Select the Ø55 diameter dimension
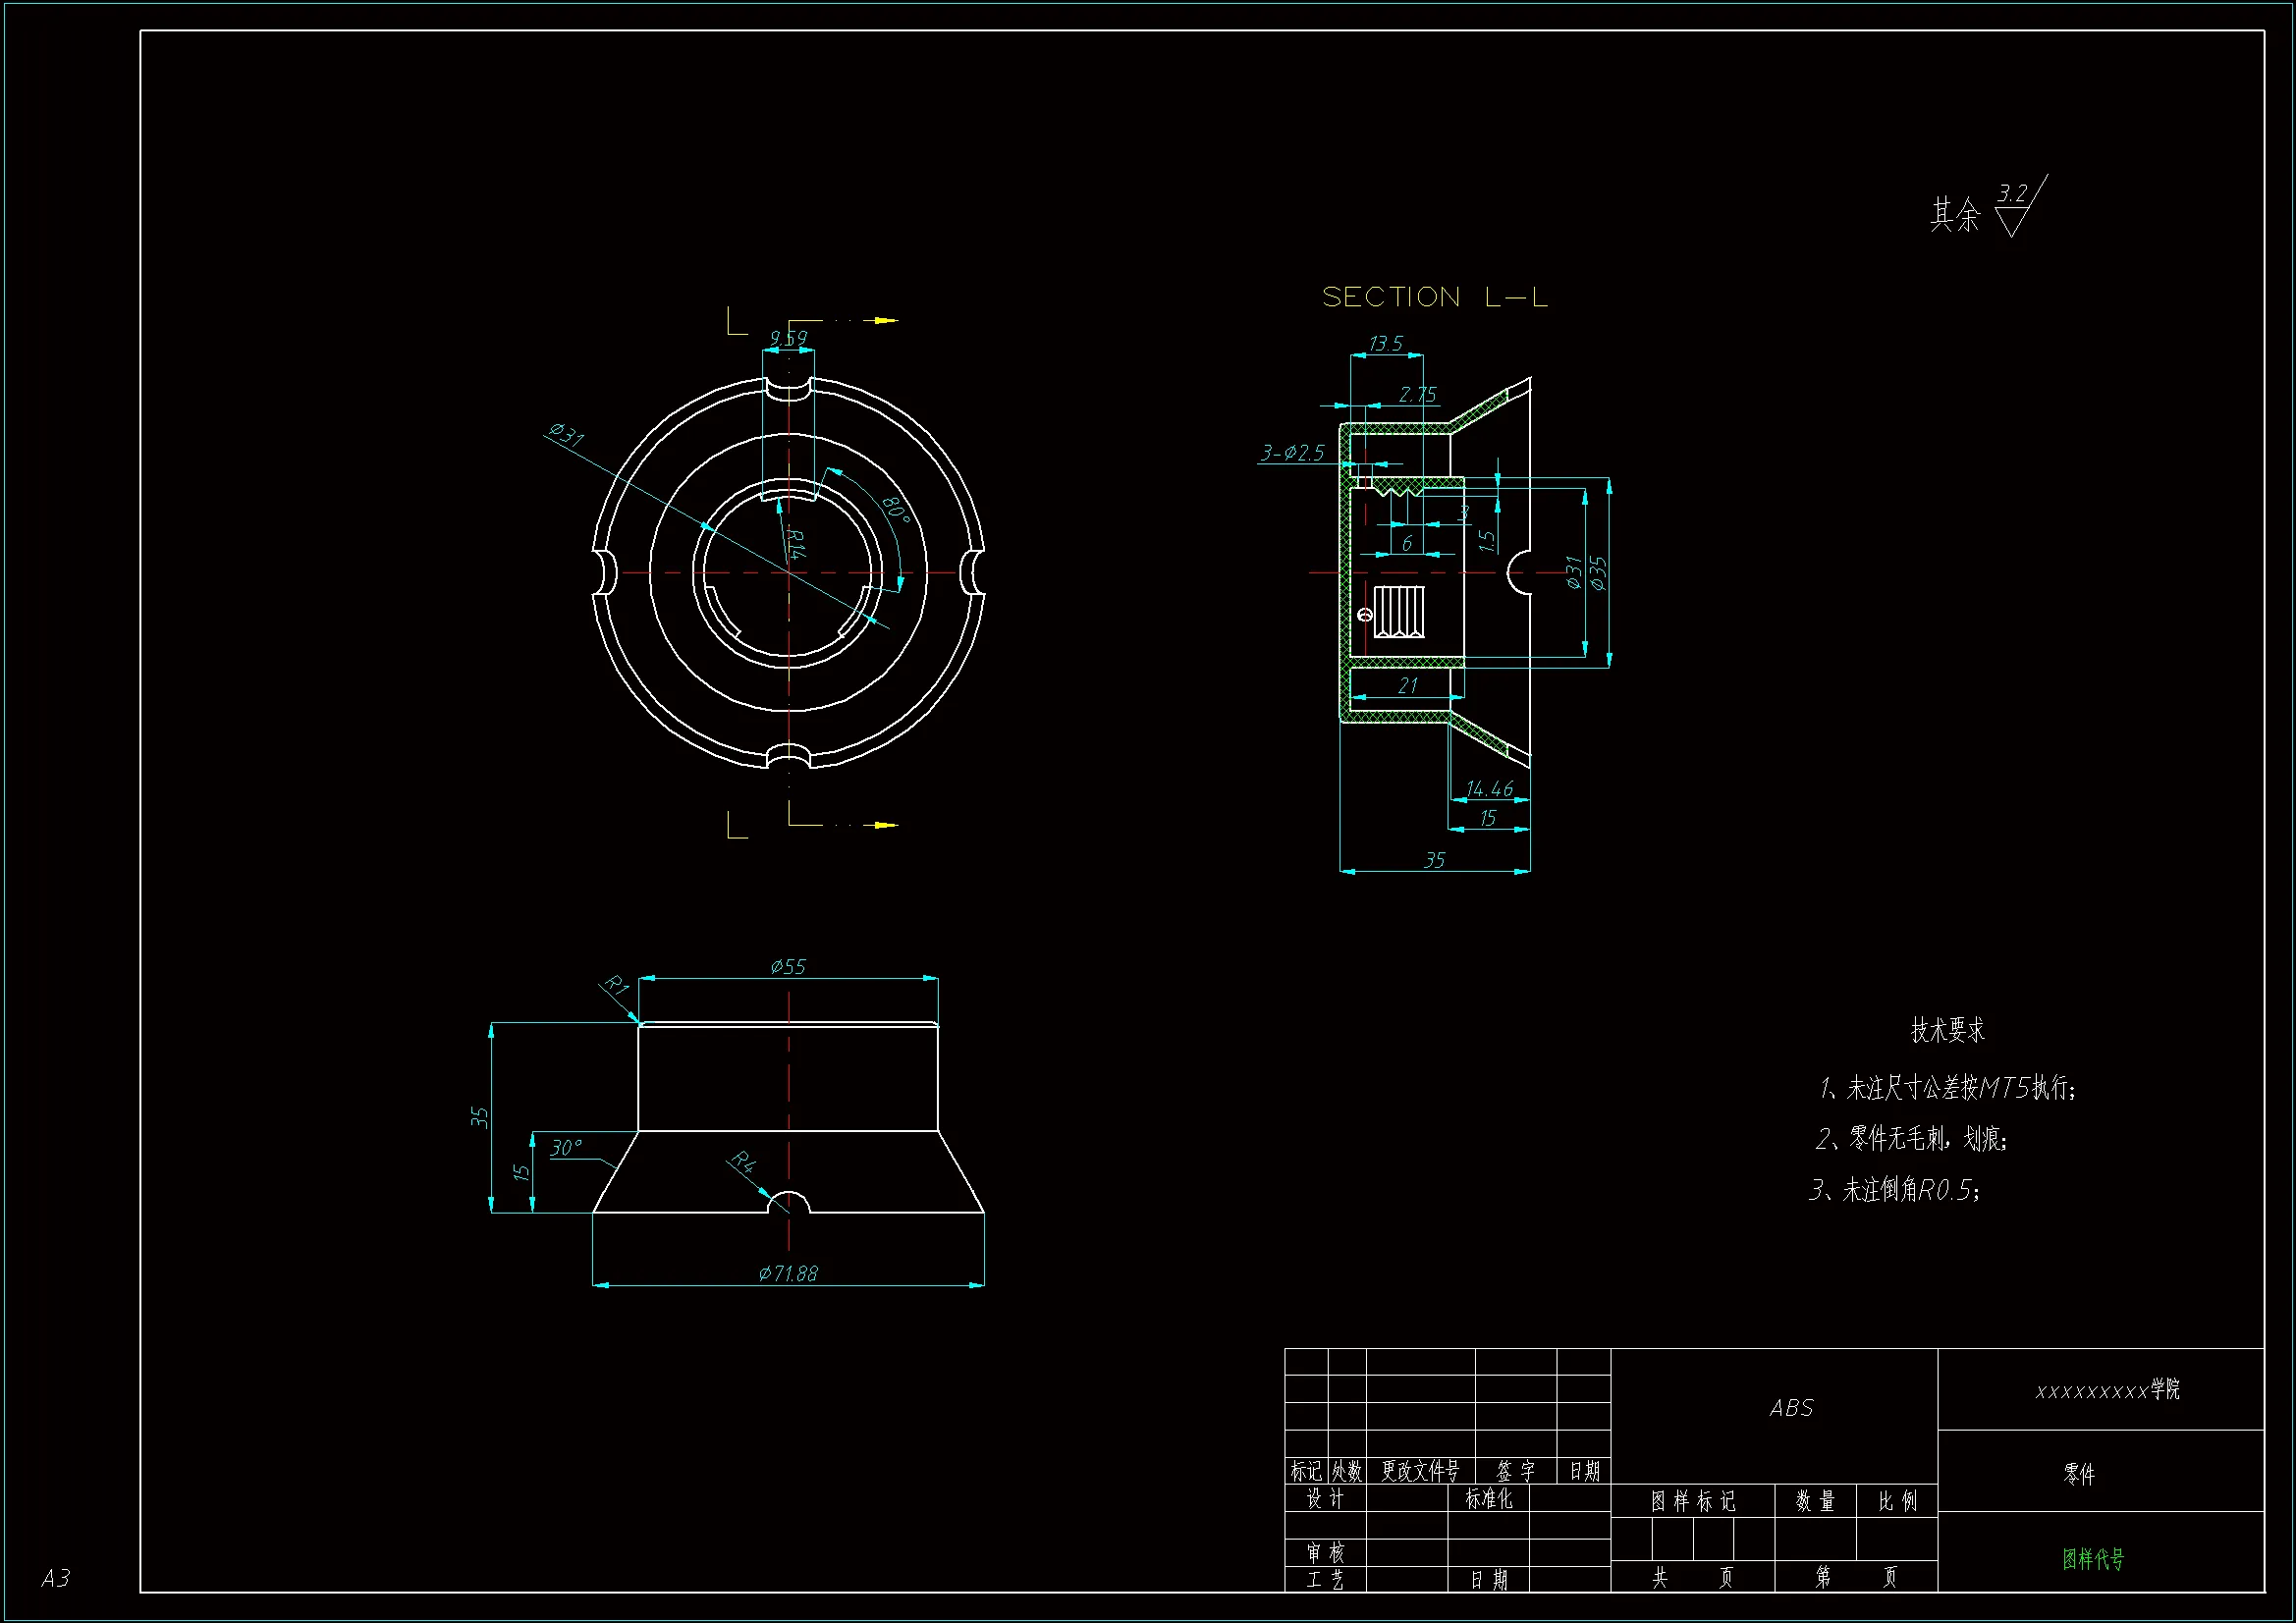Screen dimensions: 2296x1623 pos(788,966)
